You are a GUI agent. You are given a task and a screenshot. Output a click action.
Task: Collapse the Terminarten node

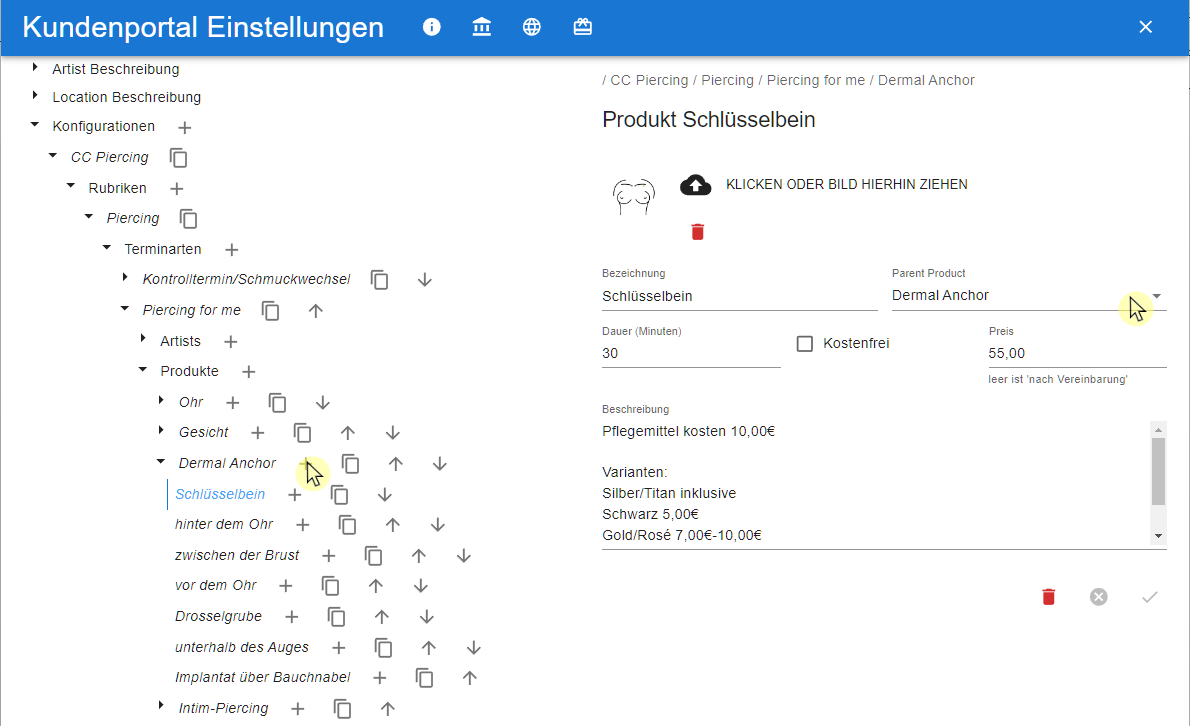click(106, 247)
